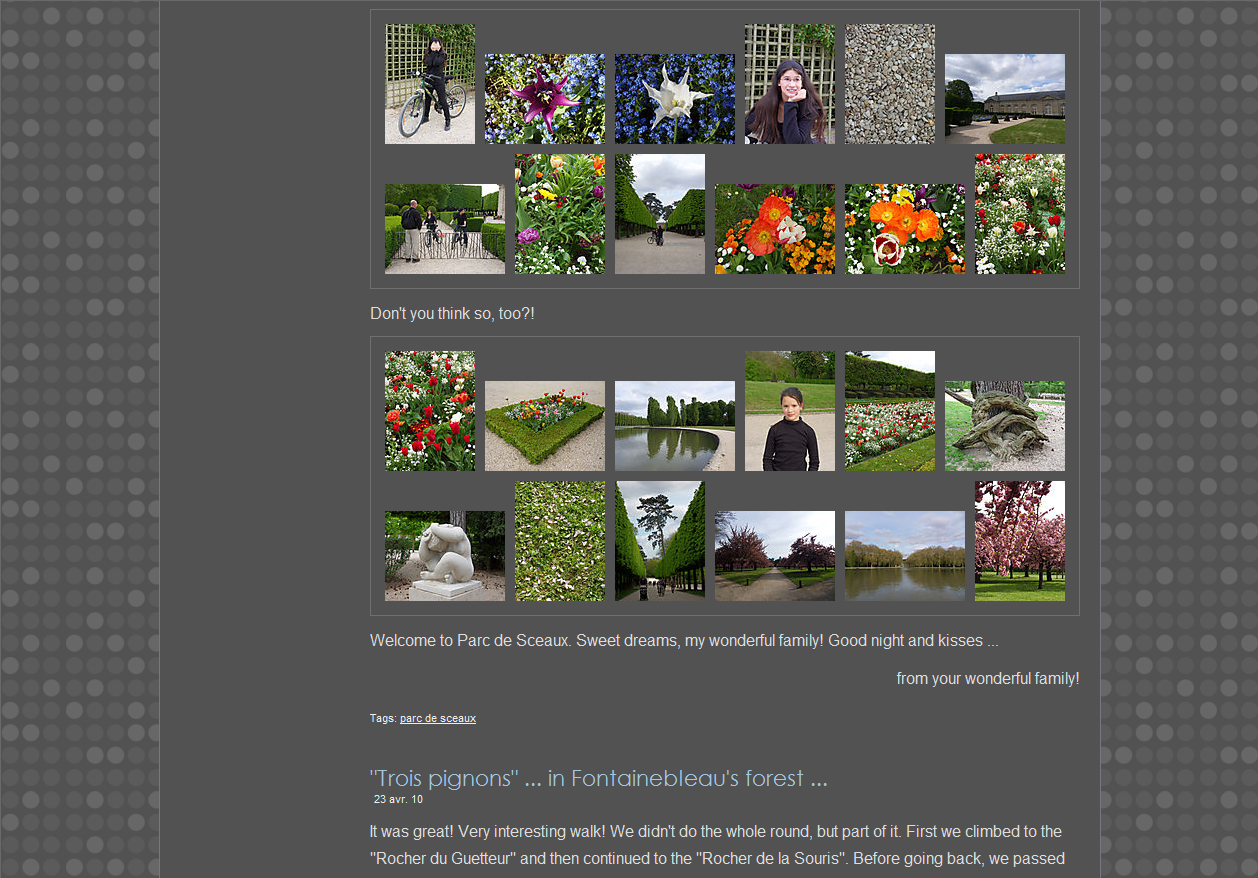View the white tulip photo
Viewport: 1258px width, 878px height.
point(675,99)
